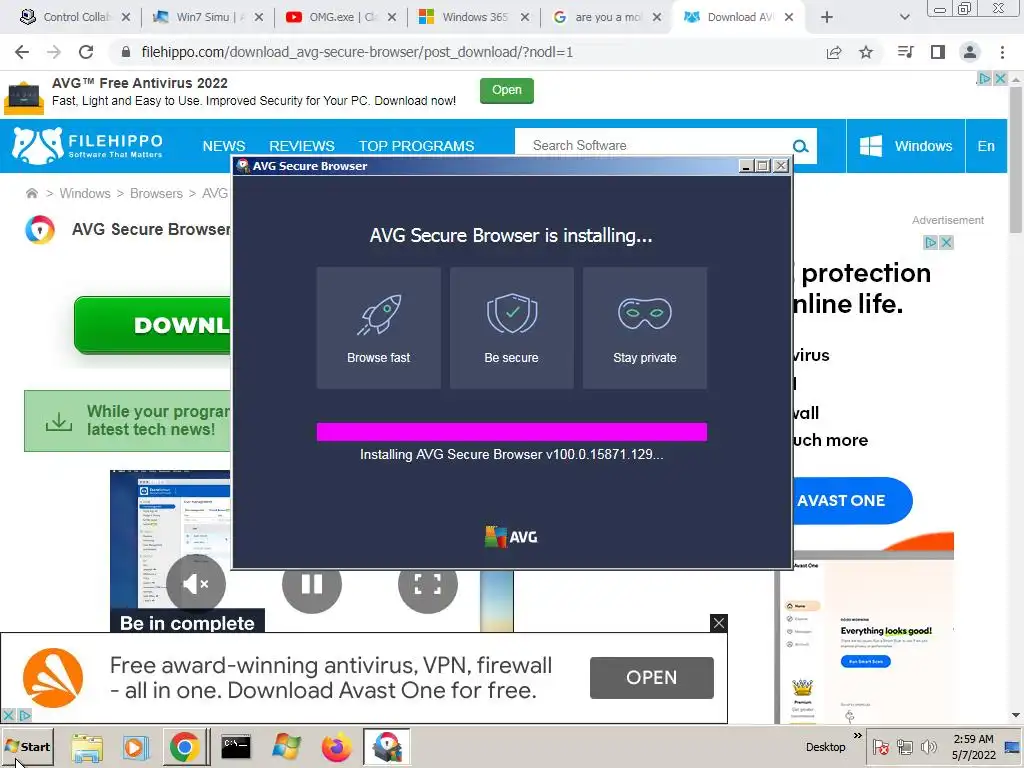Screen dimensions: 1024x768
Task: Mute the video with the speaker icon
Action: [196, 584]
